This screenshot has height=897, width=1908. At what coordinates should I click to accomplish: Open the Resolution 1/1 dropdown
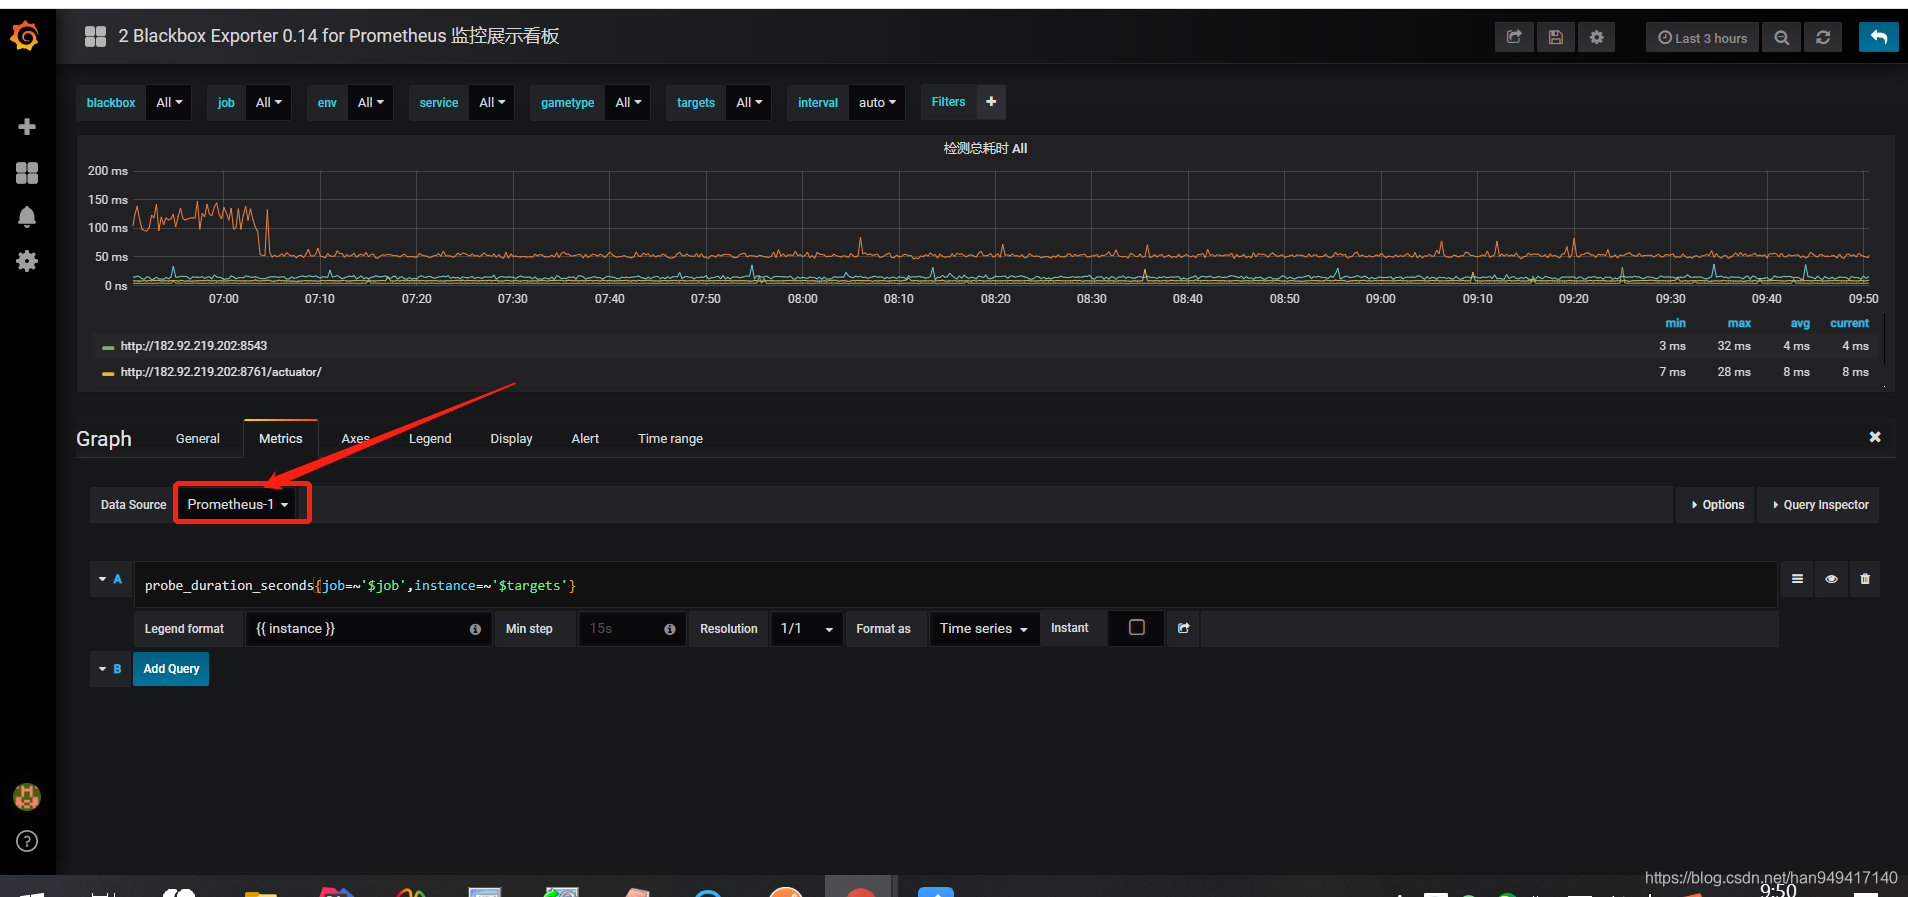806,629
